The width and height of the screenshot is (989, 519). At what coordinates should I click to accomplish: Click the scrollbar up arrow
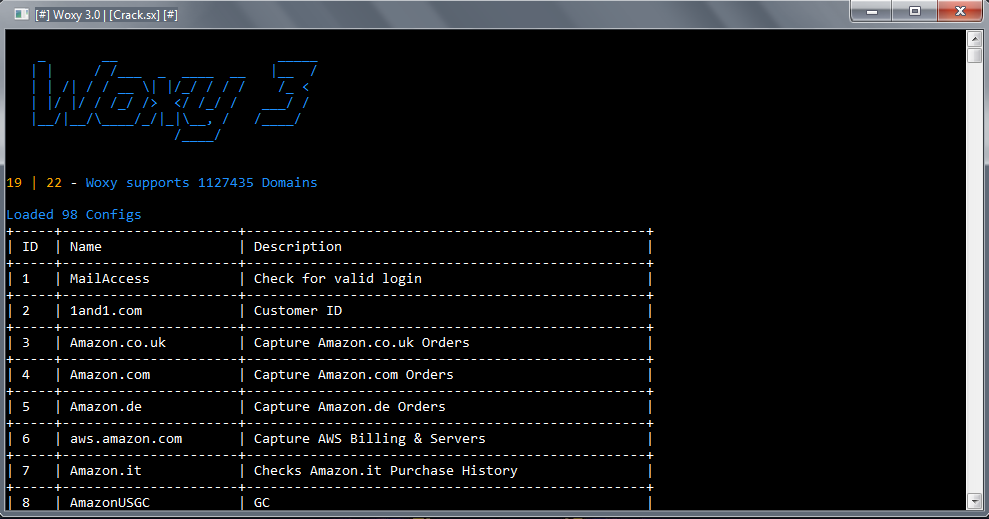[974, 38]
